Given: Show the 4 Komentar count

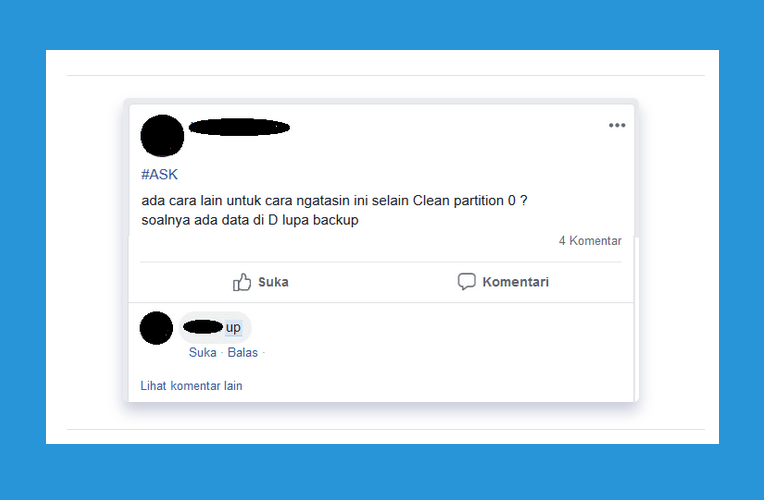Looking at the screenshot, I should [590, 241].
